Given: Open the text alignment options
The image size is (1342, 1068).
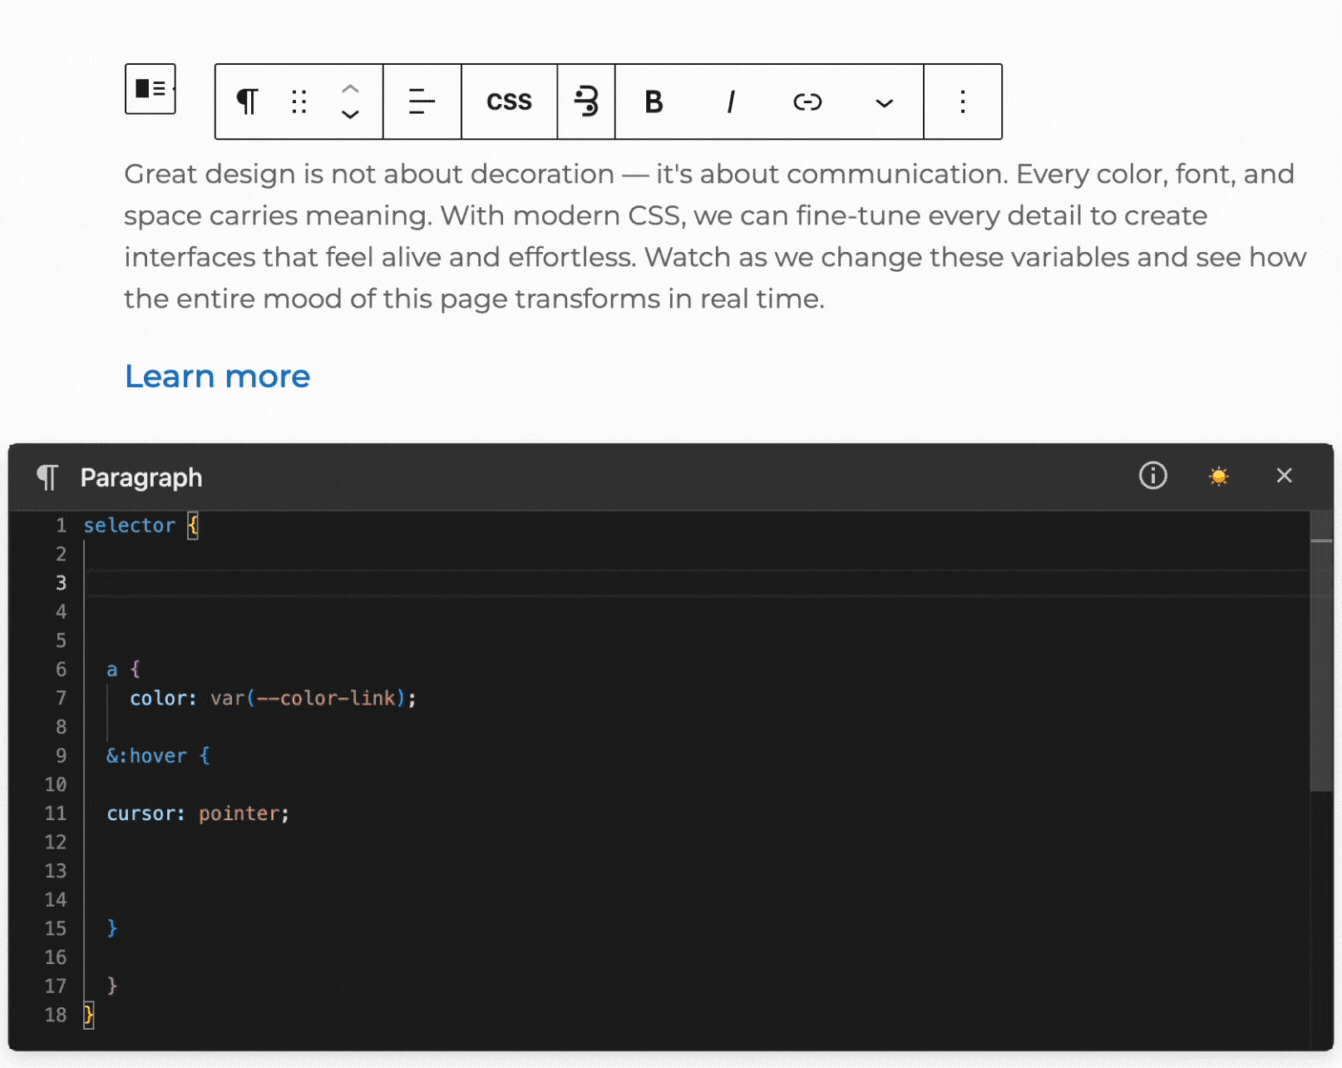Looking at the screenshot, I should (422, 102).
